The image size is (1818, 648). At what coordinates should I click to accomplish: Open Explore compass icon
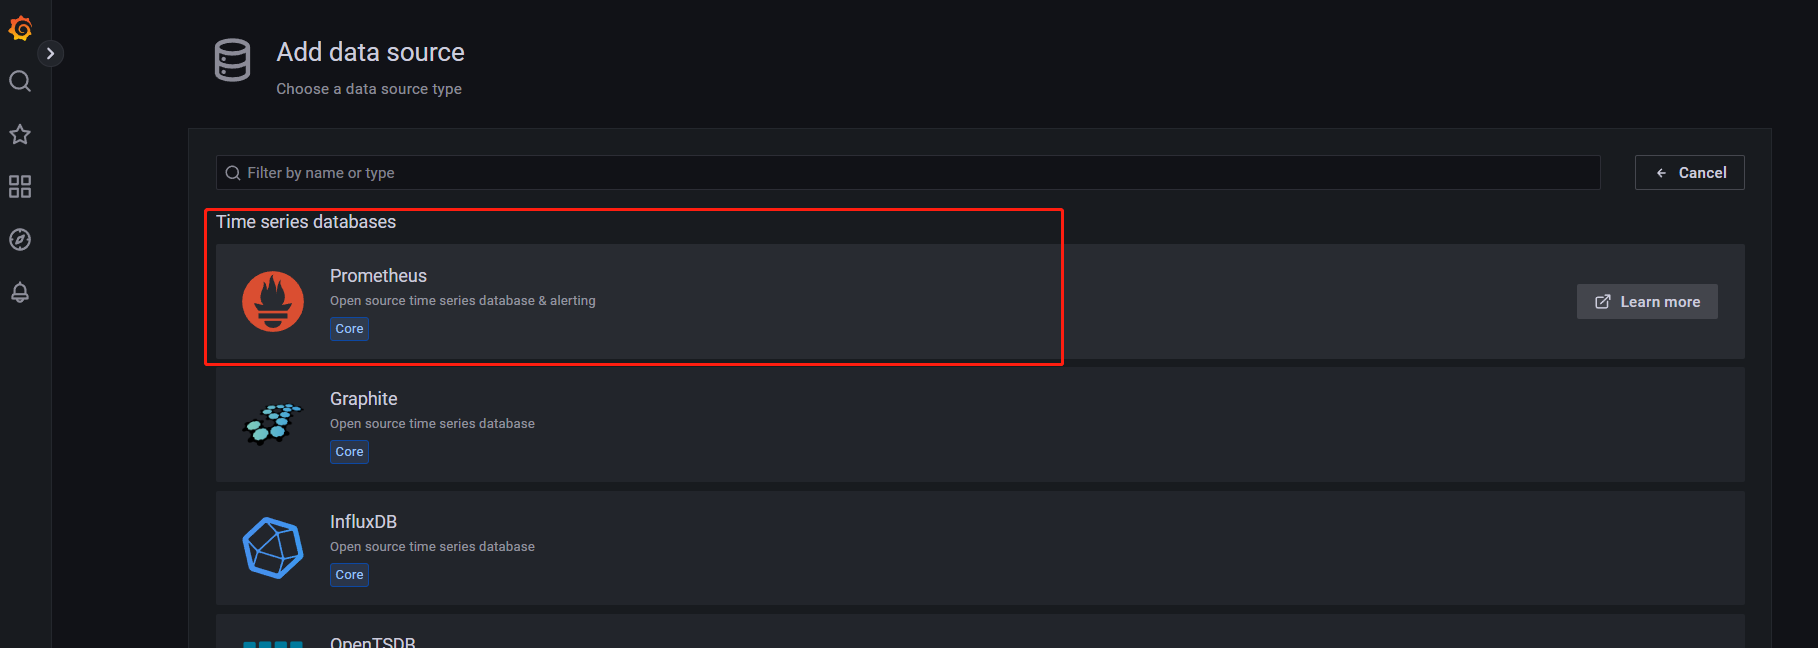(x=20, y=240)
